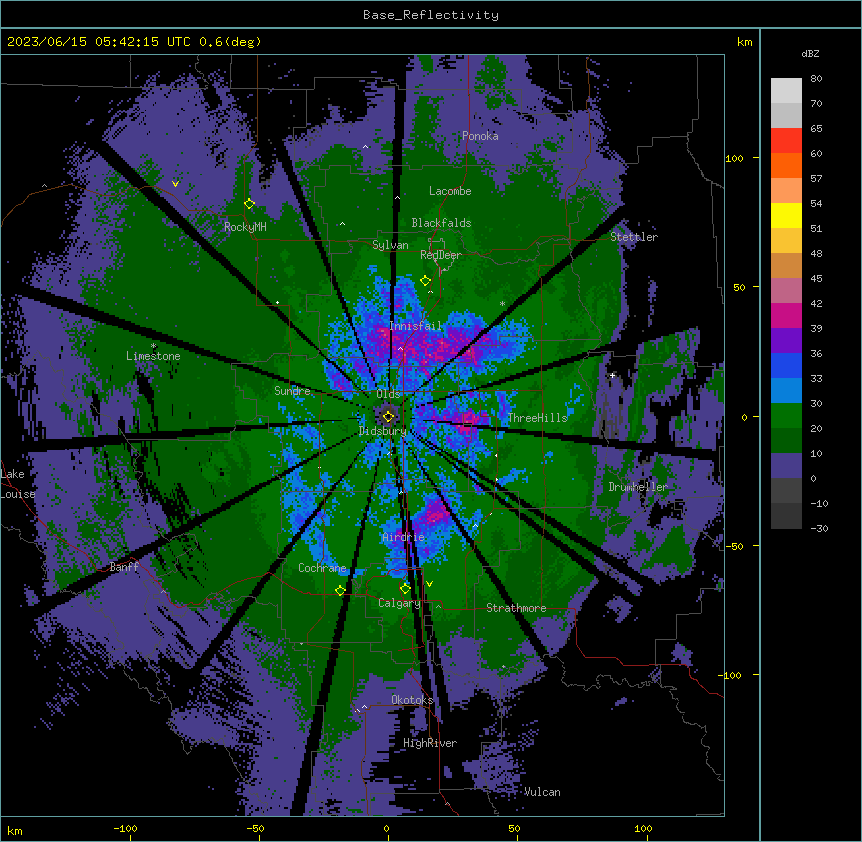The width and height of the screenshot is (862, 842).
Task: Click the purple 36-39 dBZ legend swatch
Action: click(786, 341)
